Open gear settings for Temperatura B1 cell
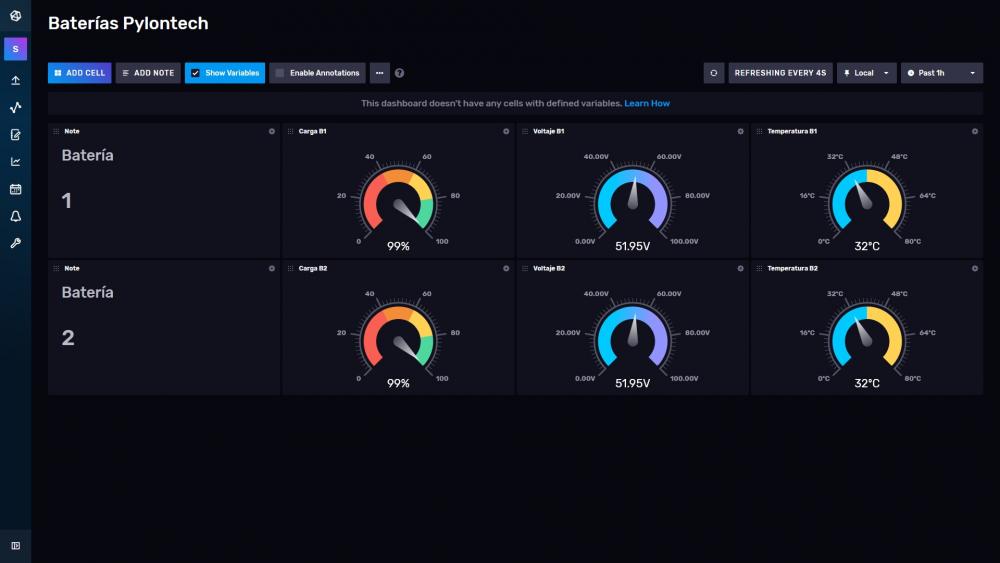 (974, 131)
